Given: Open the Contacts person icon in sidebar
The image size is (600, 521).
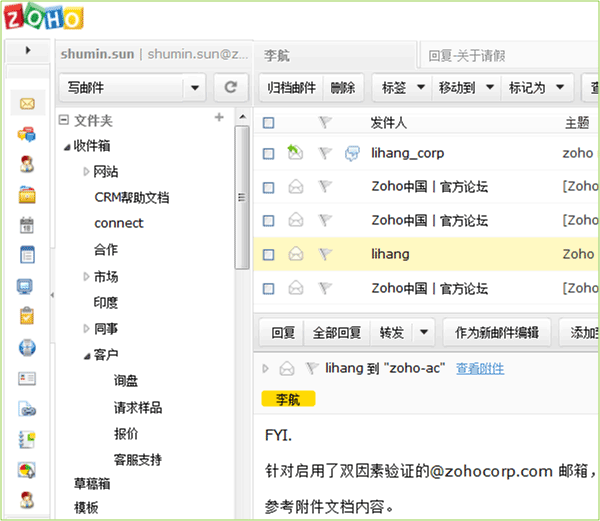Looking at the screenshot, I should 27,164.
